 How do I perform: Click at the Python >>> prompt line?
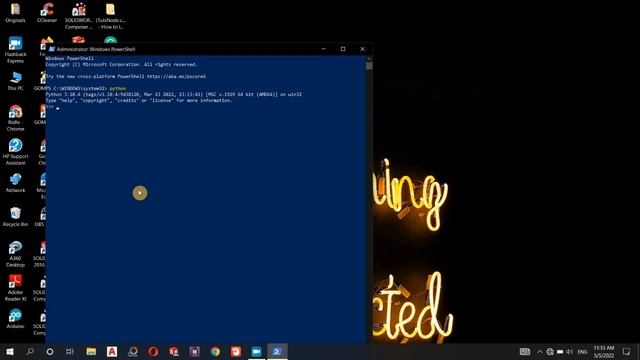pyautogui.click(x=53, y=107)
